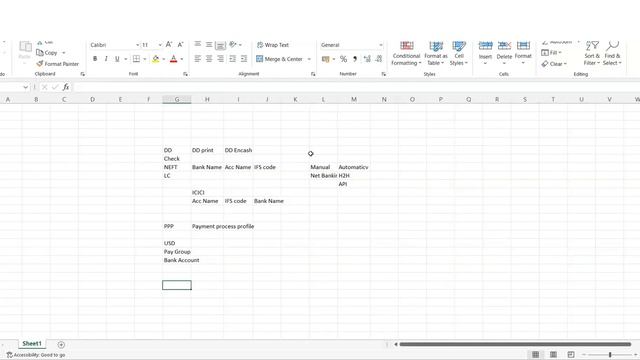Activate the Format Painter tool
This screenshot has width=640, height=360.
(57, 64)
